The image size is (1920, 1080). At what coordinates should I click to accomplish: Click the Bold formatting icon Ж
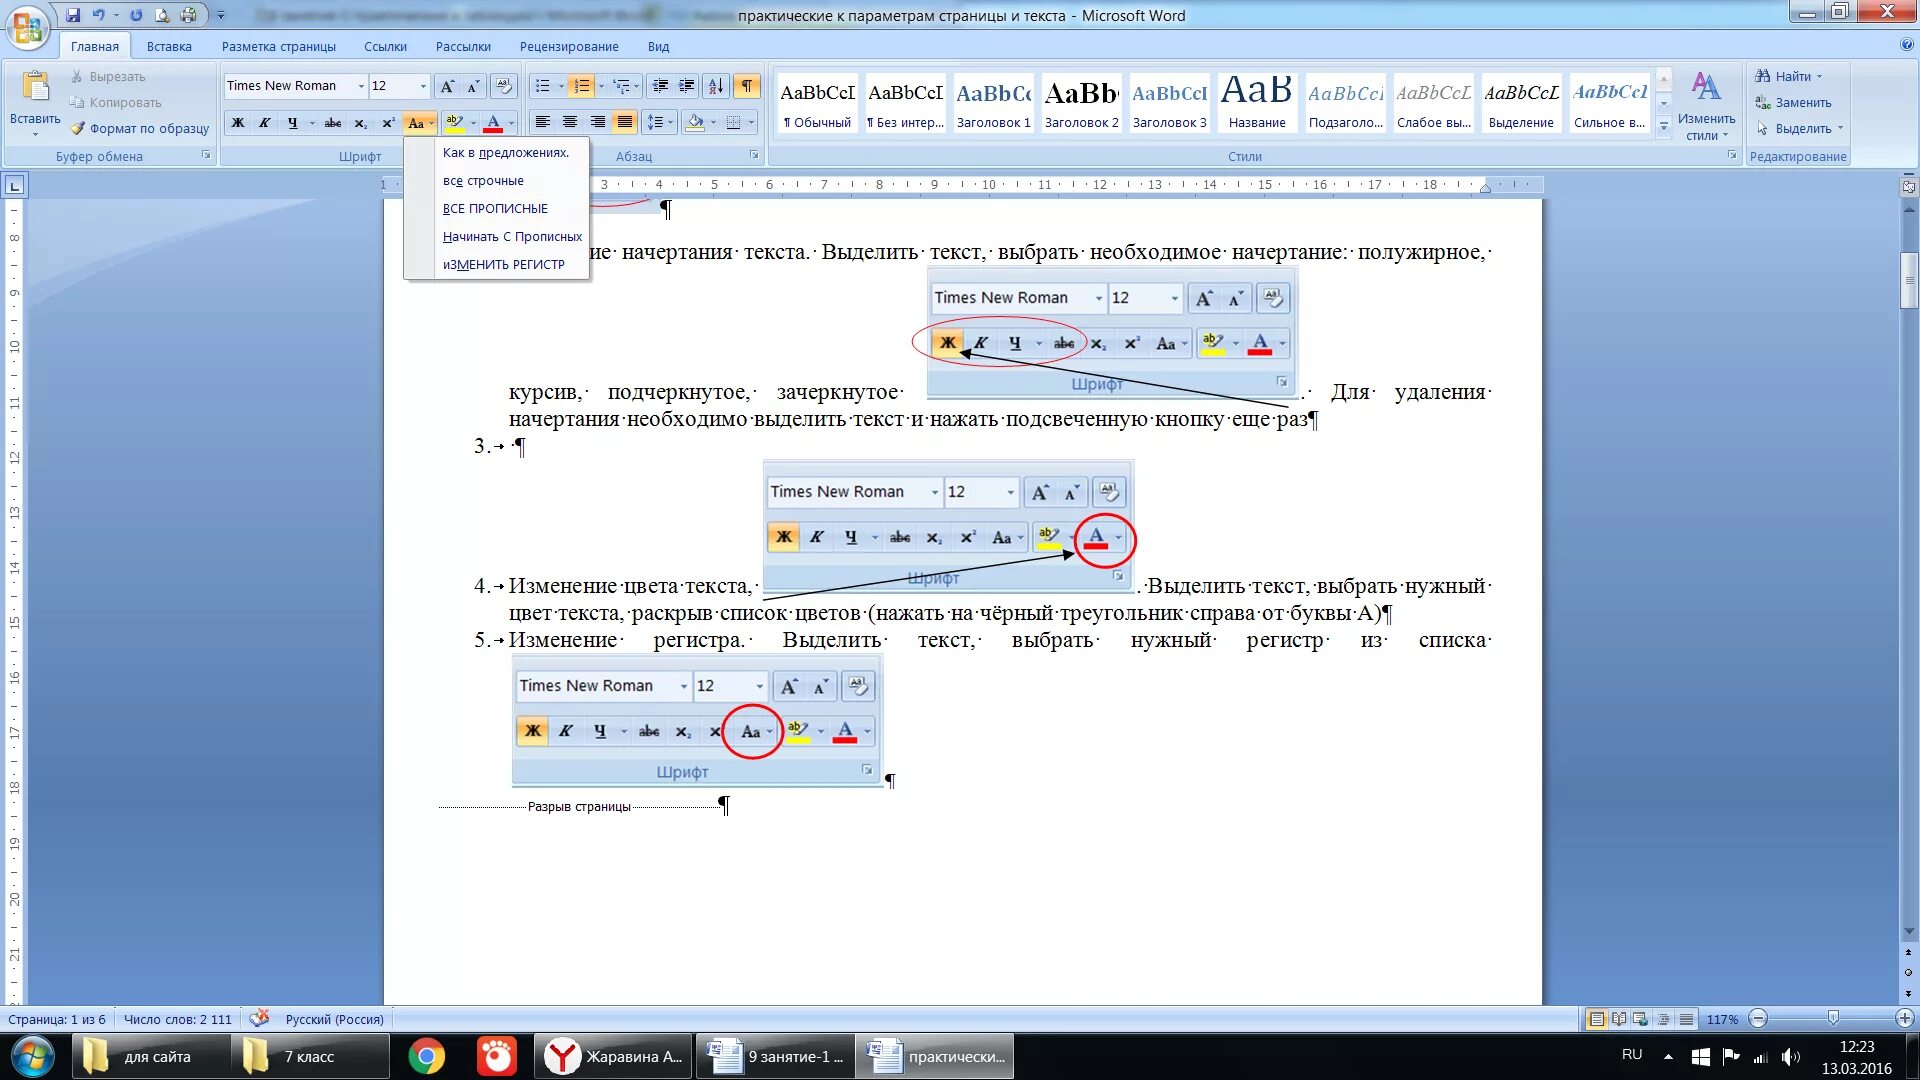point(237,121)
